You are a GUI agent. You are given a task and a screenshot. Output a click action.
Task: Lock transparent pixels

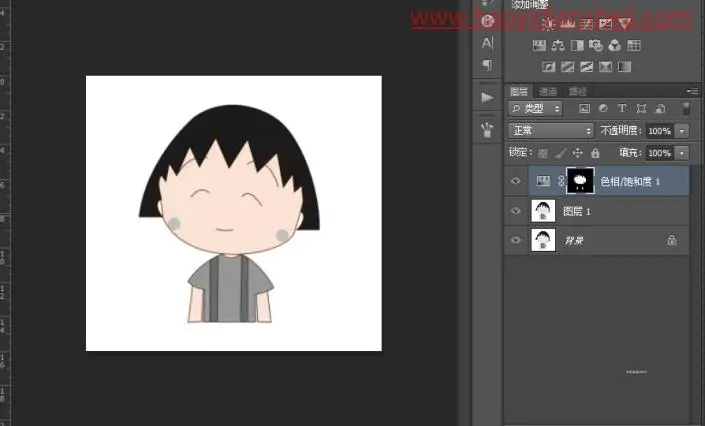click(x=543, y=153)
